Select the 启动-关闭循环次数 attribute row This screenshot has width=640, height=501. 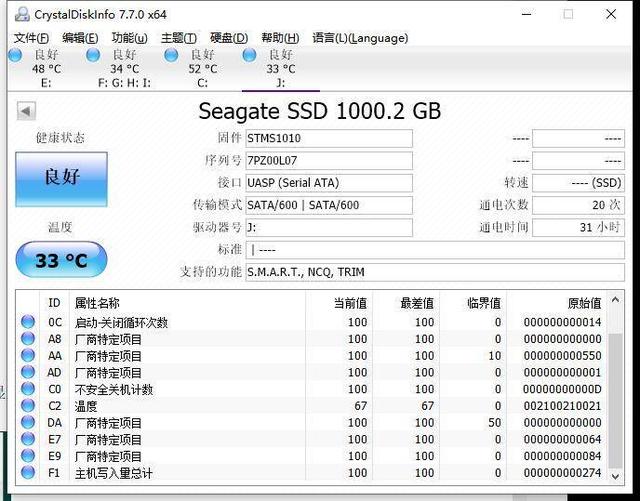[x=312, y=322]
